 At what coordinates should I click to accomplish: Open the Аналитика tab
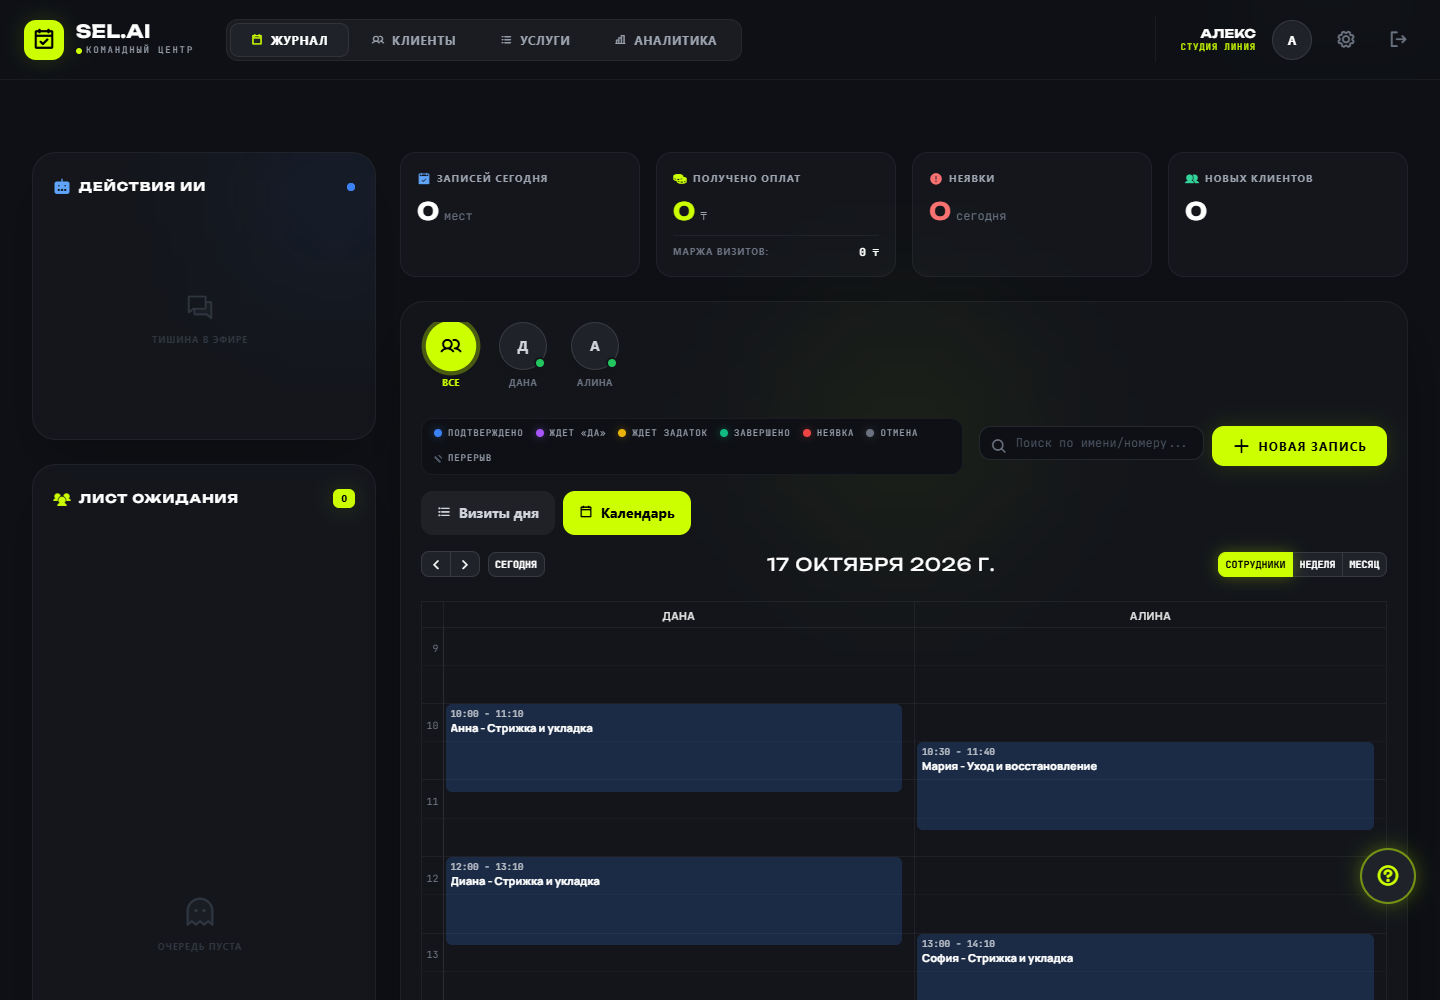(x=665, y=40)
